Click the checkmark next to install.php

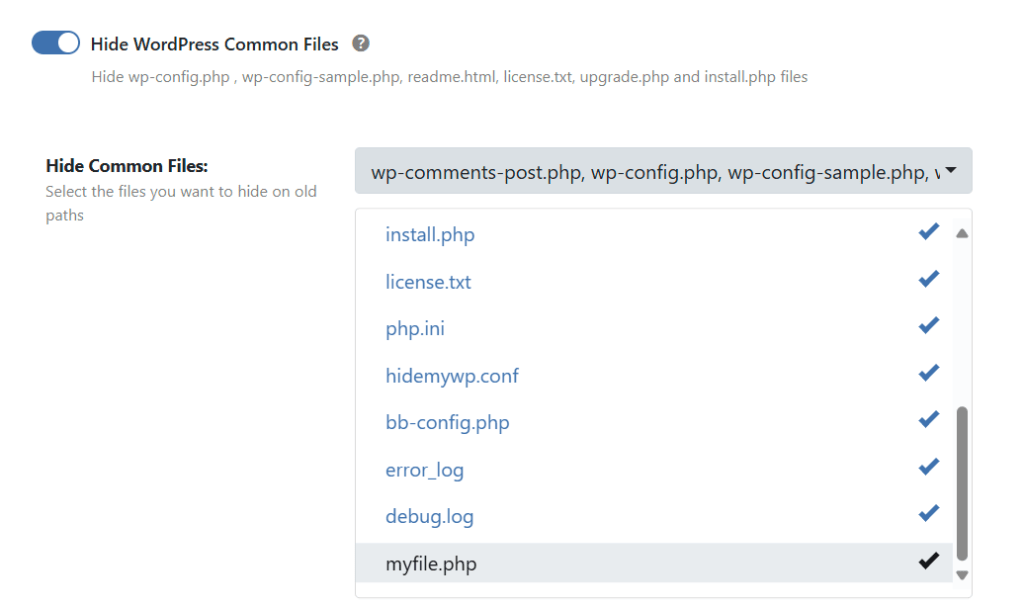[927, 231]
